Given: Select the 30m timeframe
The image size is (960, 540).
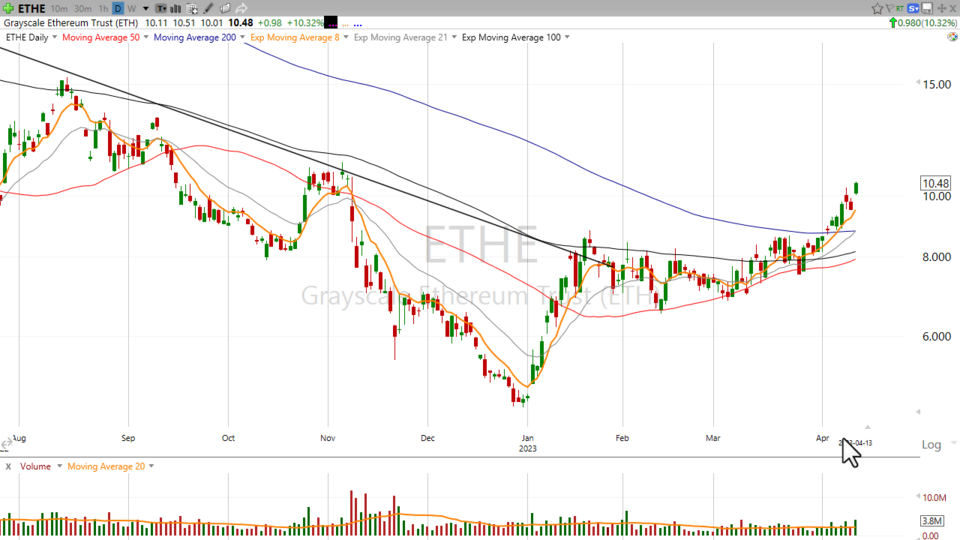Looking at the screenshot, I should [x=82, y=8].
